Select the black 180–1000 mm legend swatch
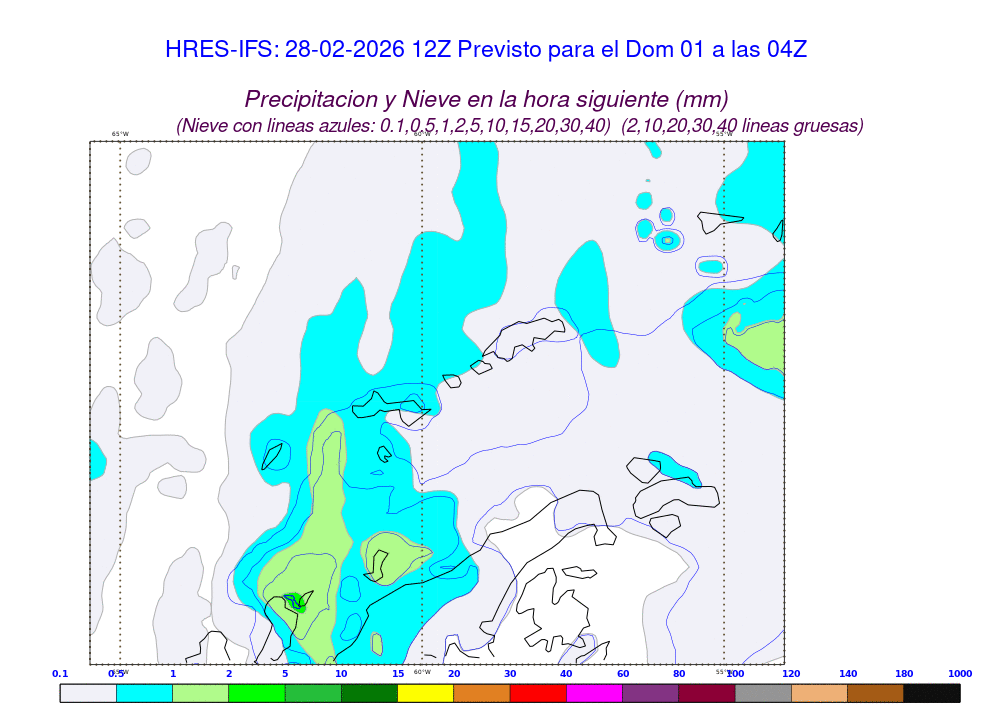Screen dimensions: 1000x707 (x=931, y=692)
